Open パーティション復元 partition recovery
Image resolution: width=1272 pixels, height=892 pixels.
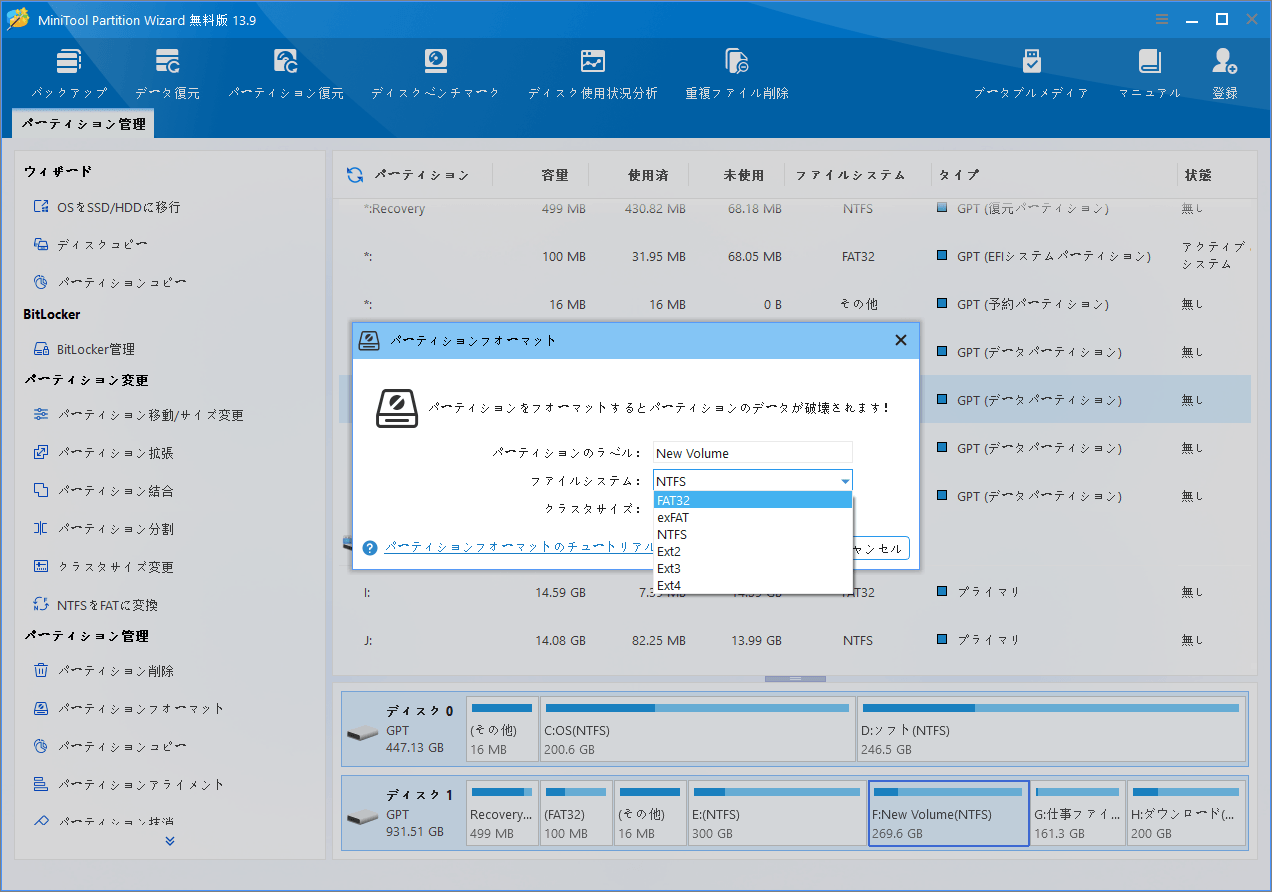(286, 73)
